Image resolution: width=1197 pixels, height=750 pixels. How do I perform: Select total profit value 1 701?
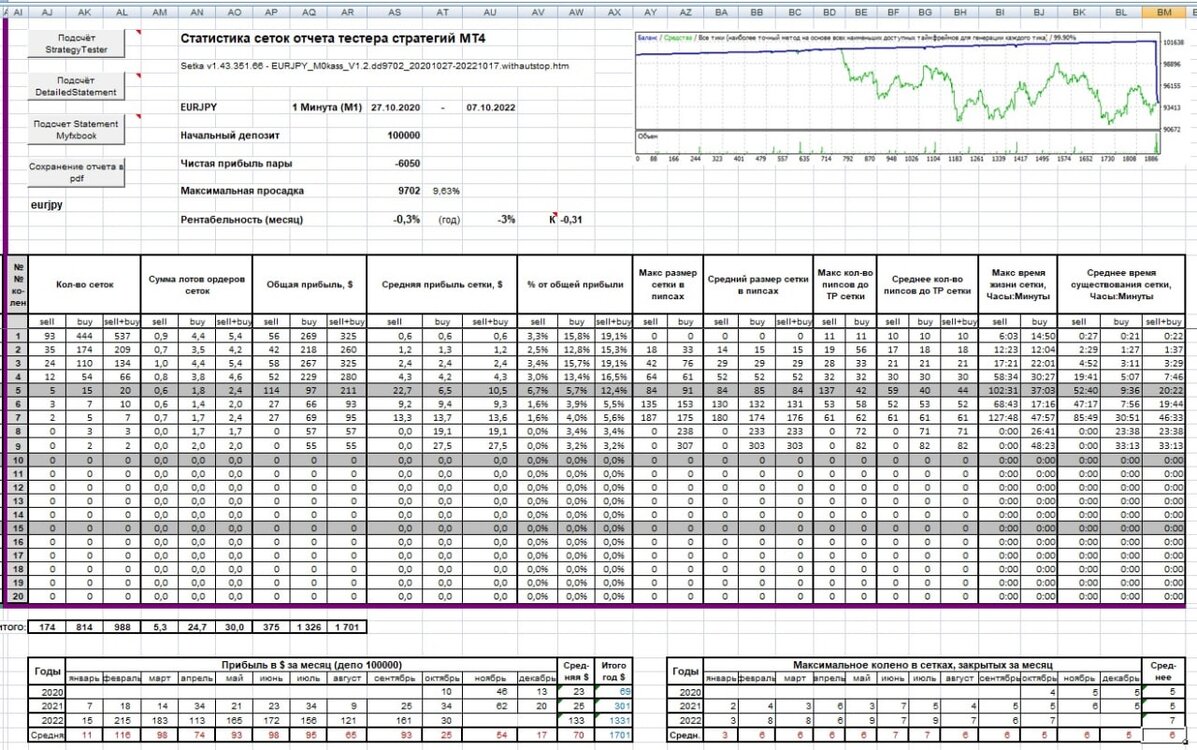(x=347, y=627)
